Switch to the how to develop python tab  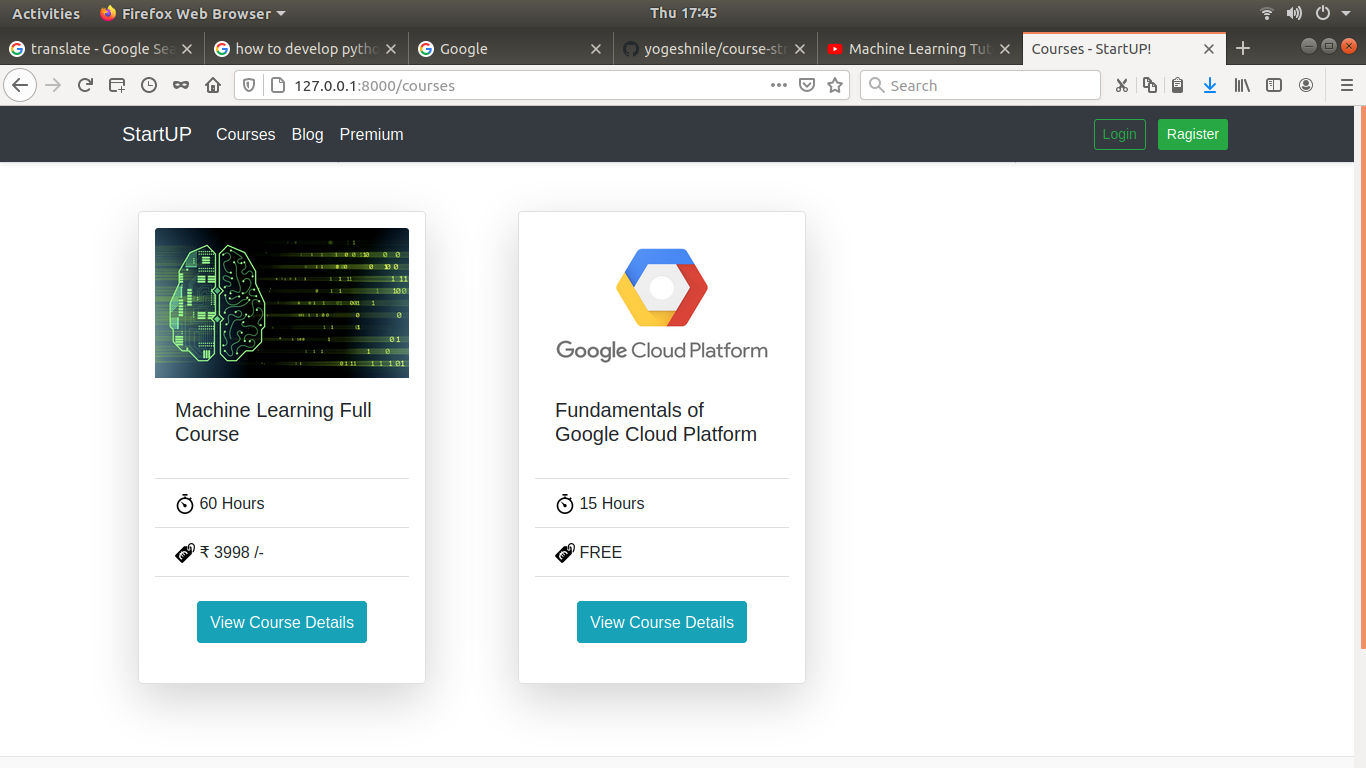(x=306, y=48)
